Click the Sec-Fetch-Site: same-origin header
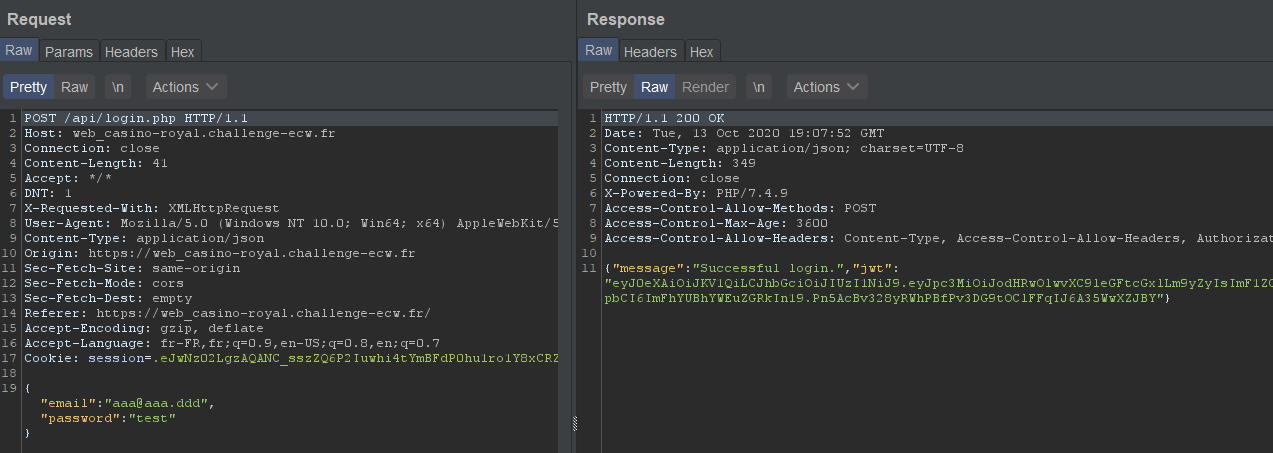Viewport: 1273px width, 453px height. pyautogui.click(x=132, y=268)
